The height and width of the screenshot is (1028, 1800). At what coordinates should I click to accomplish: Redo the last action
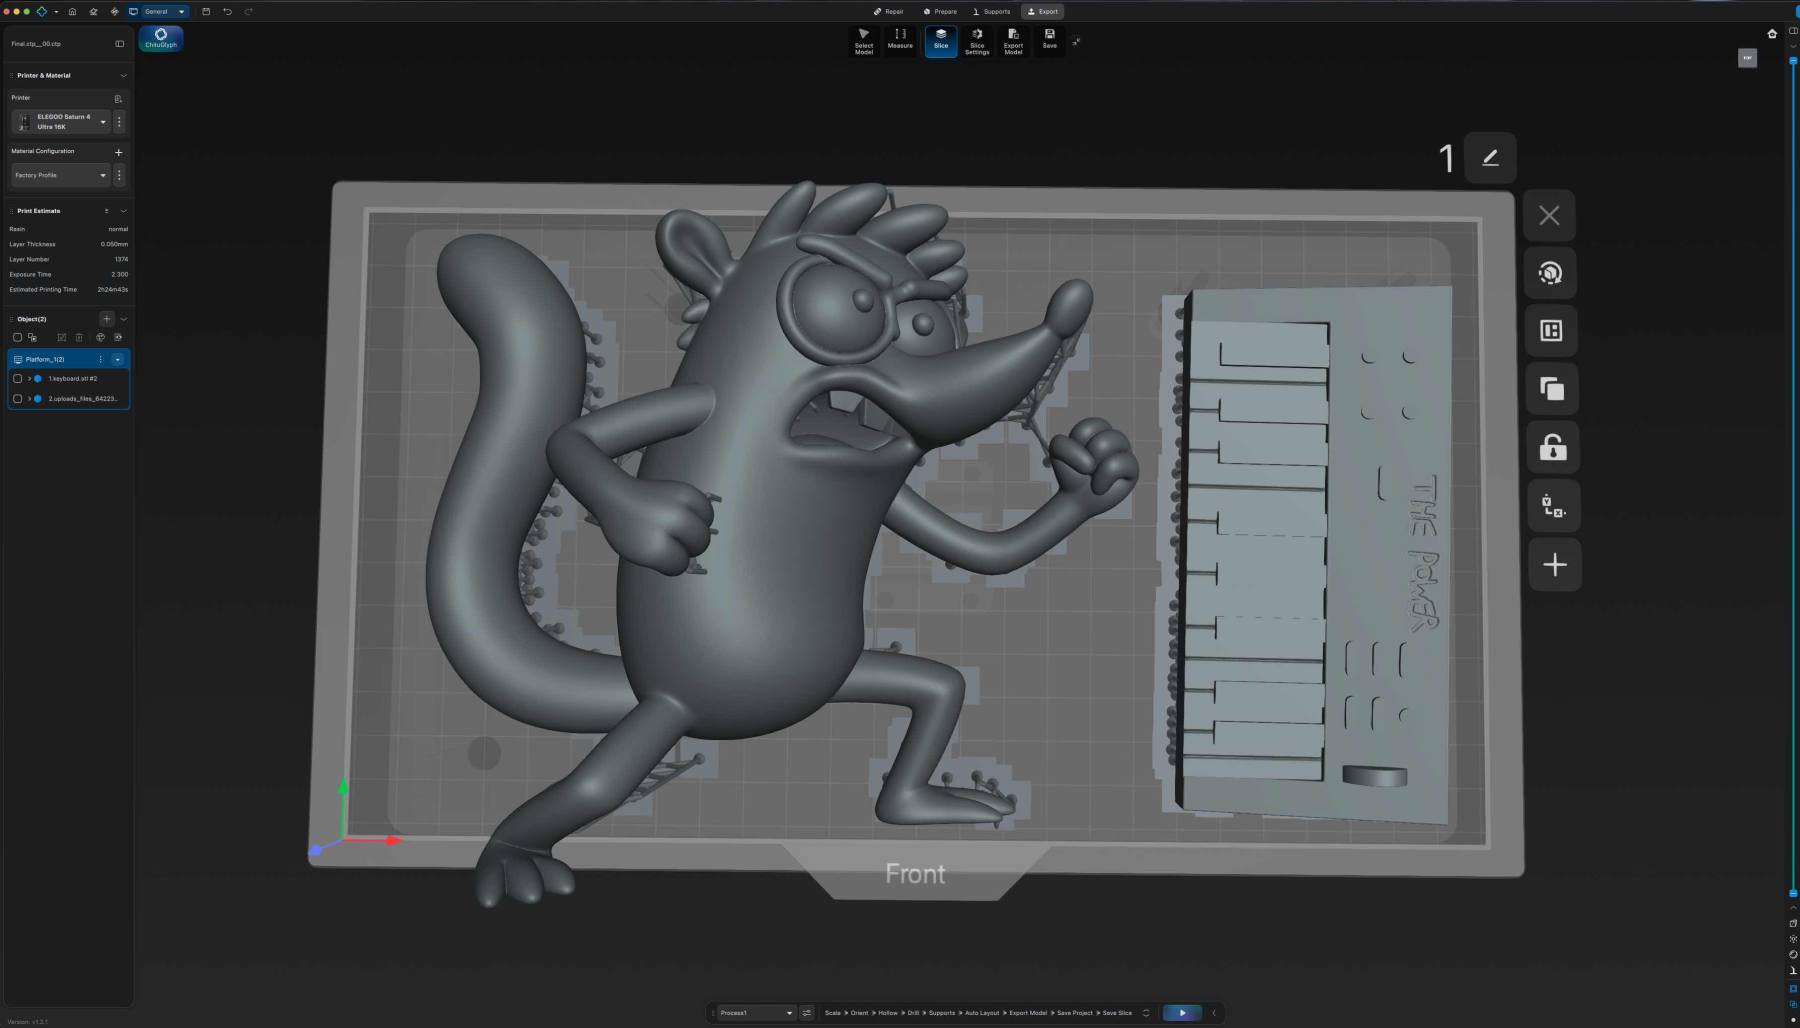click(x=248, y=12)
